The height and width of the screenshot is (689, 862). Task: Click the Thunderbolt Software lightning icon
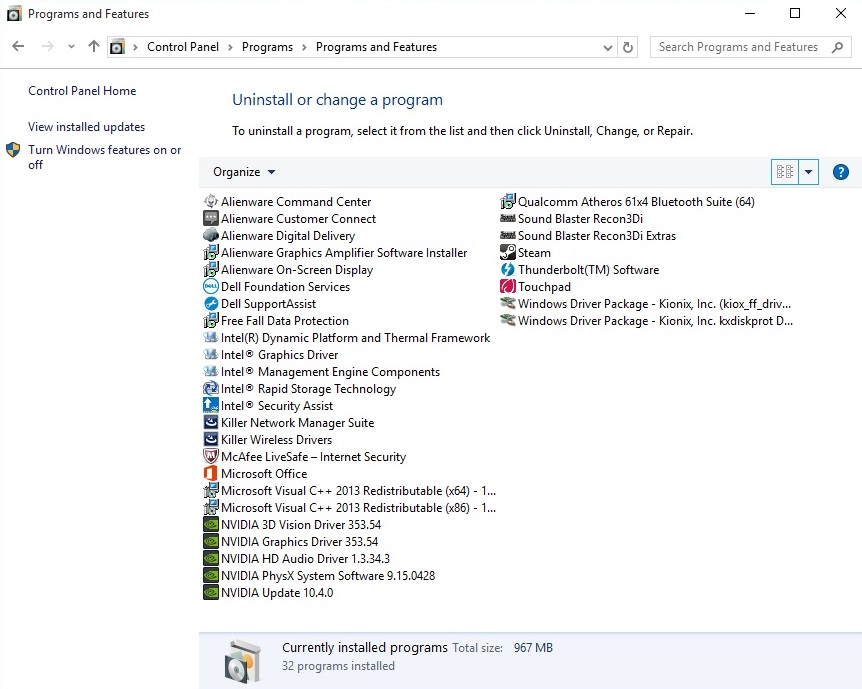tap(507, 269)
